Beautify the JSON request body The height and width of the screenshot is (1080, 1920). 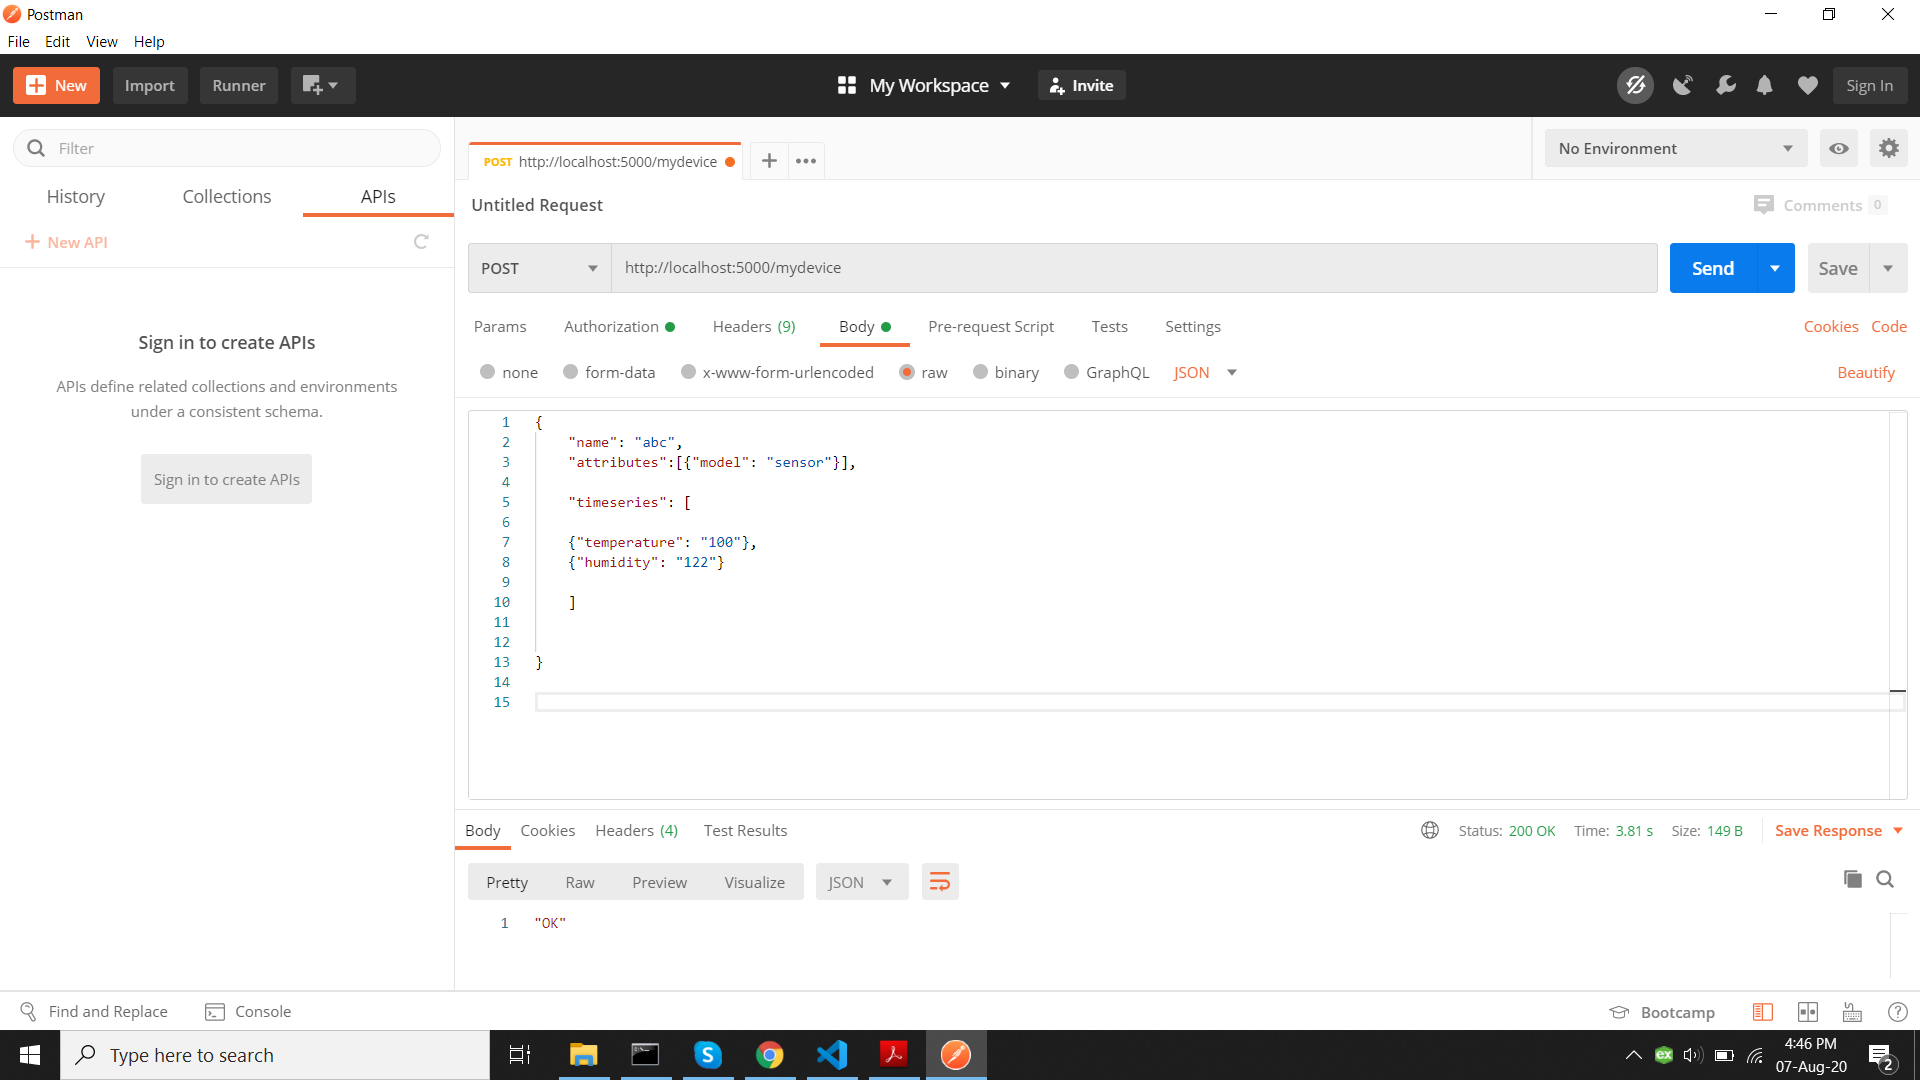[1866, 372]
